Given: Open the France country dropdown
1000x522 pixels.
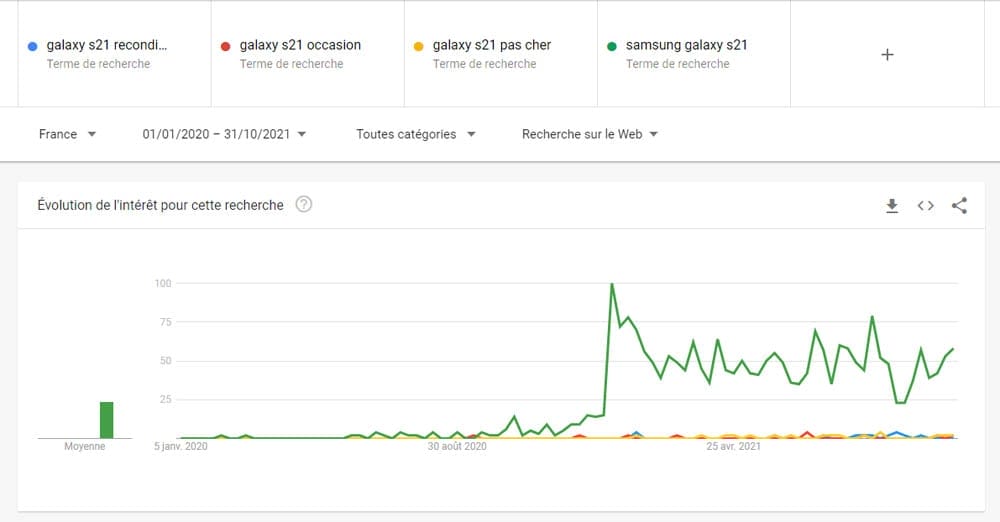Looking at the screenshot, I should point(68,134).
